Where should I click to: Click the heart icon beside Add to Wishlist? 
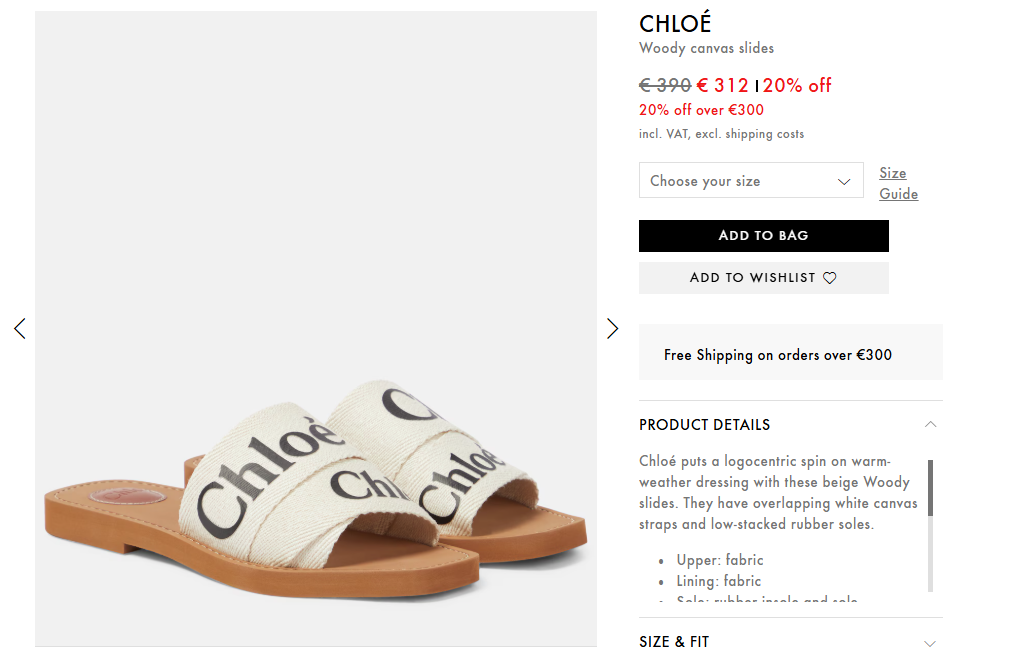pos(830,278)
